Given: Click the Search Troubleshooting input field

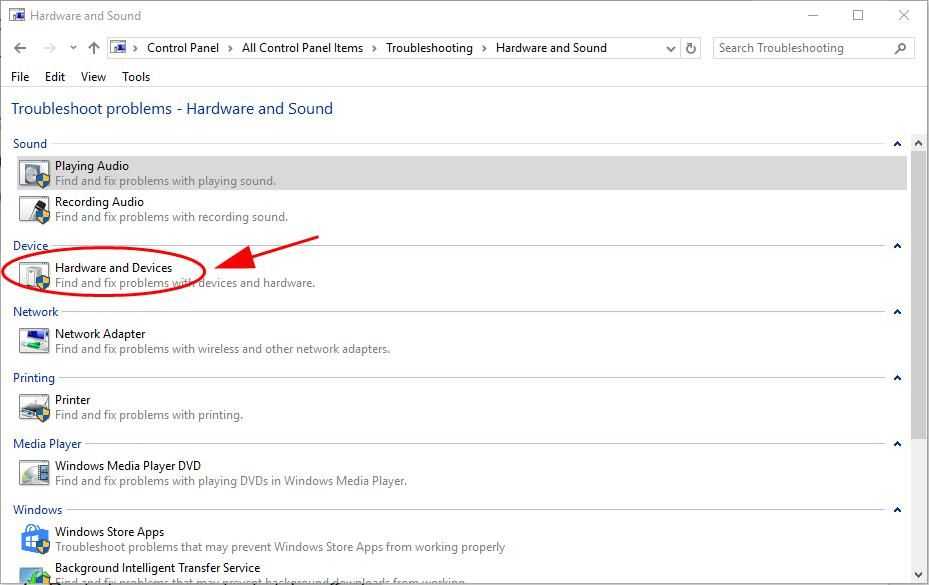Looking at the screenshot, I should (800, 48).
